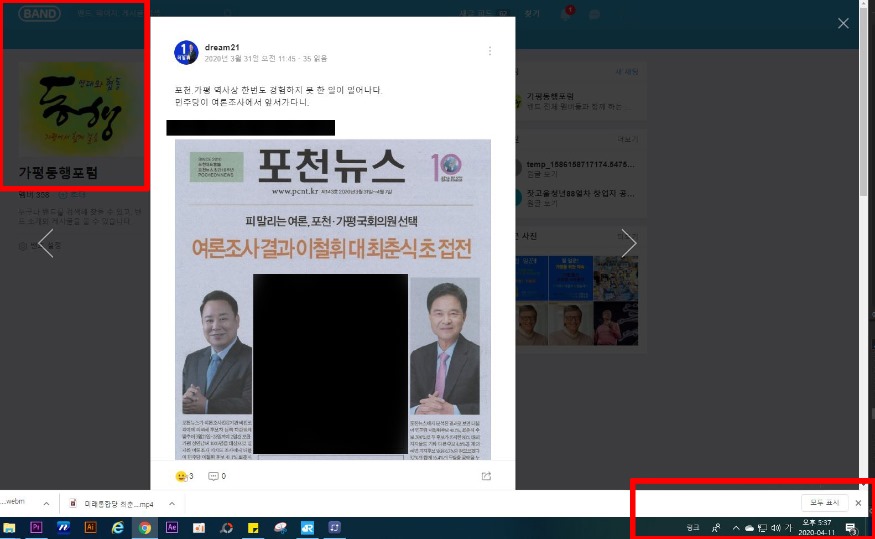Switch to Chrome in the taskbar
Viewport: 875px width, 539px height.
(x=145, y=527)
